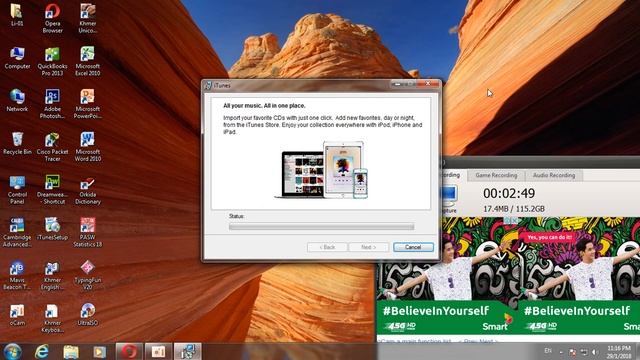Open the Control Panel desktop icon

pos(17,190)
